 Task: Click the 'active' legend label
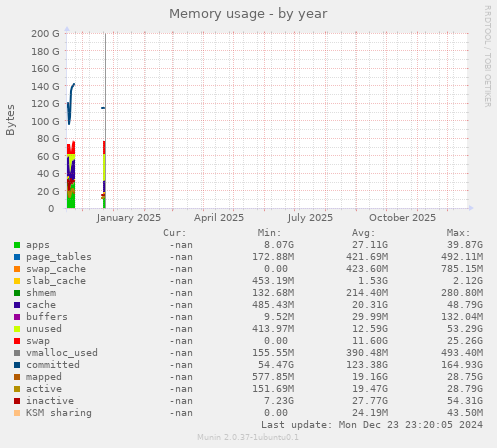pyautogui.click(x=44, y=389)
